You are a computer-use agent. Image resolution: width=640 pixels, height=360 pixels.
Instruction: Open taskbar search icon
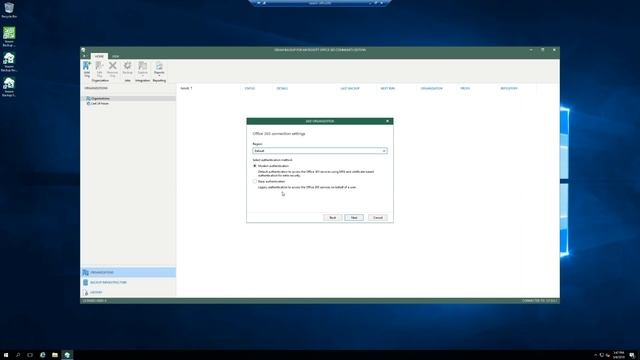(x=18, y=355)
